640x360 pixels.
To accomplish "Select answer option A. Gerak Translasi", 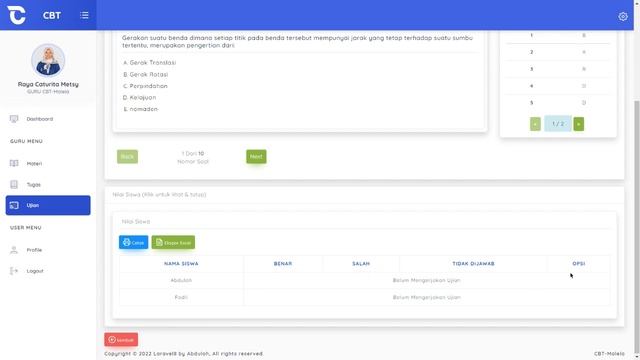I will [x=149, y=63].
